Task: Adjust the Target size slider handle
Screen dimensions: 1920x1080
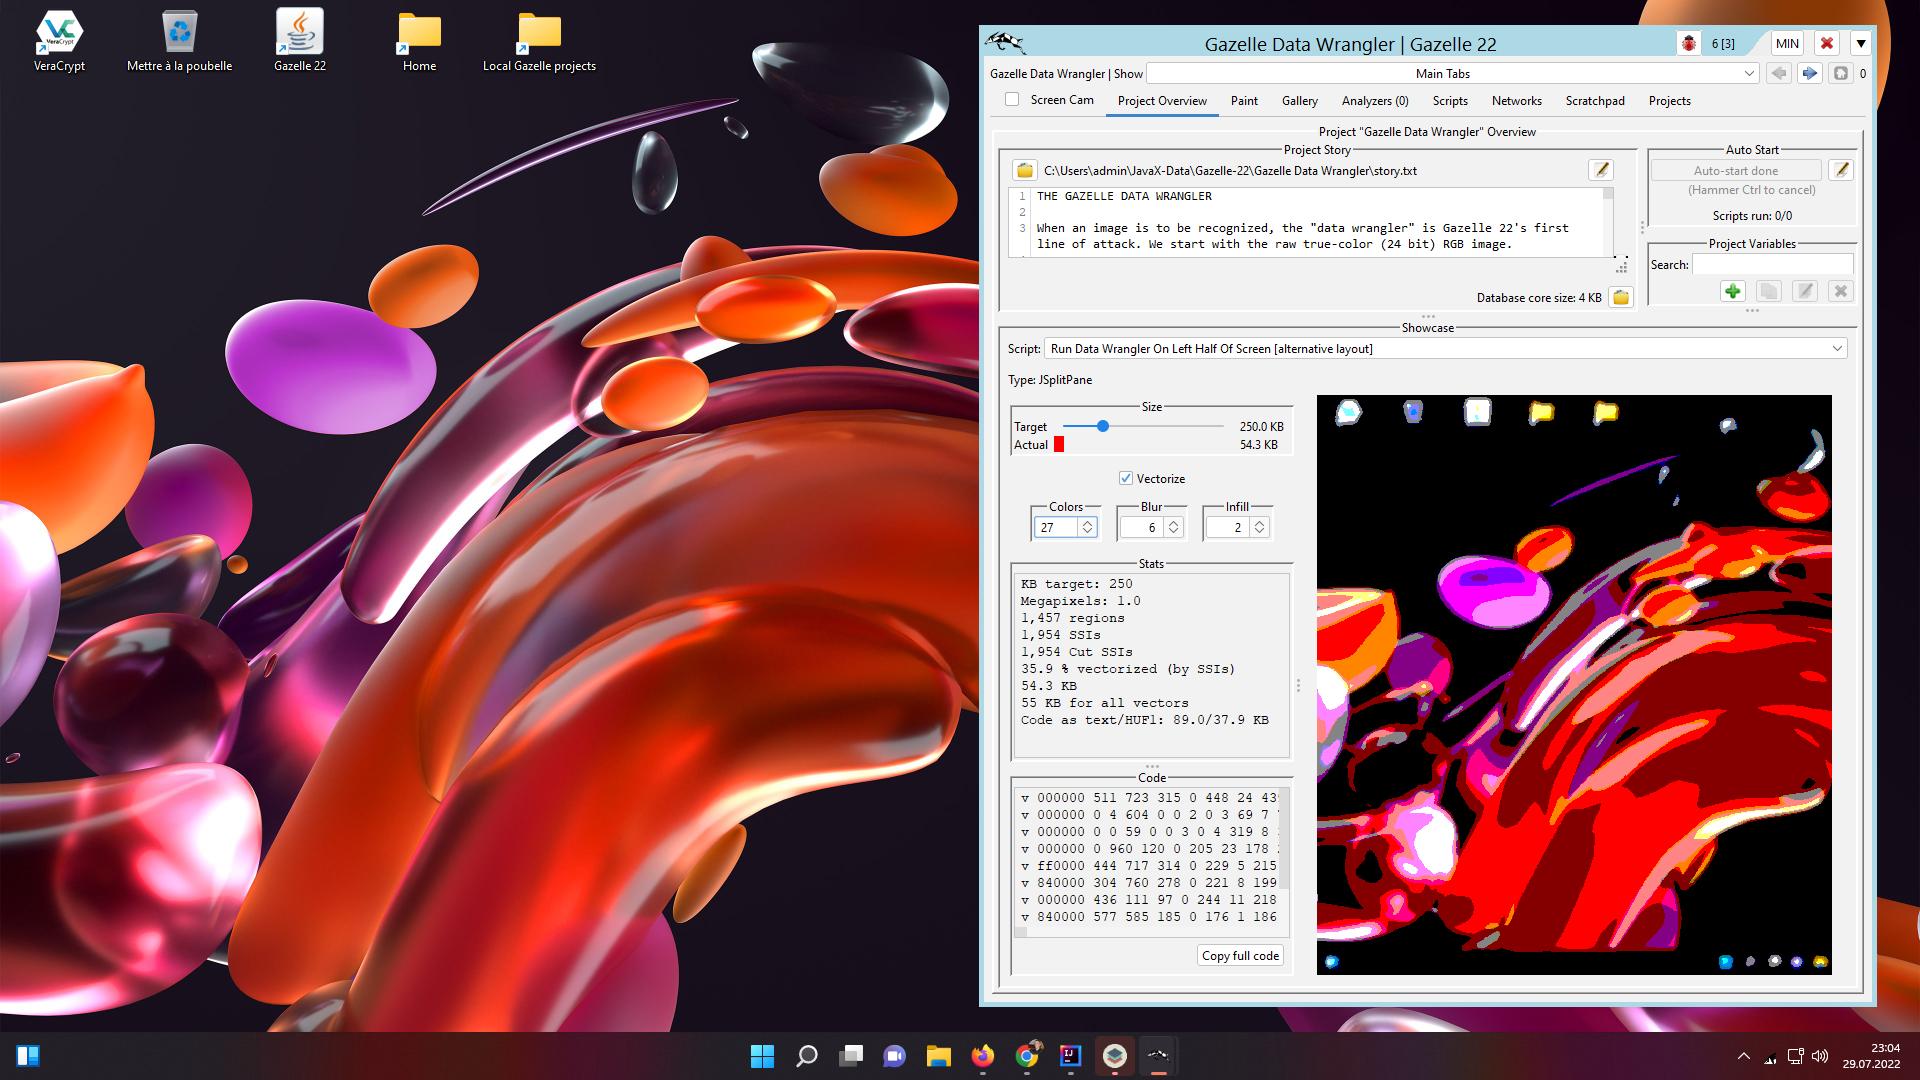Action: (1102, 426)
